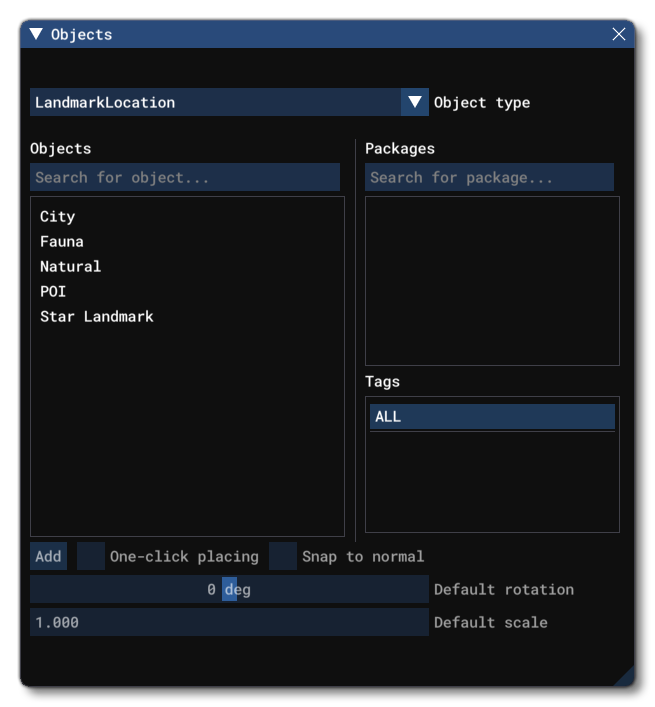The width and height of the screenshot is (655, 707).
Task: Open the Object type dropdown arrow
Action: coord(414,102)
